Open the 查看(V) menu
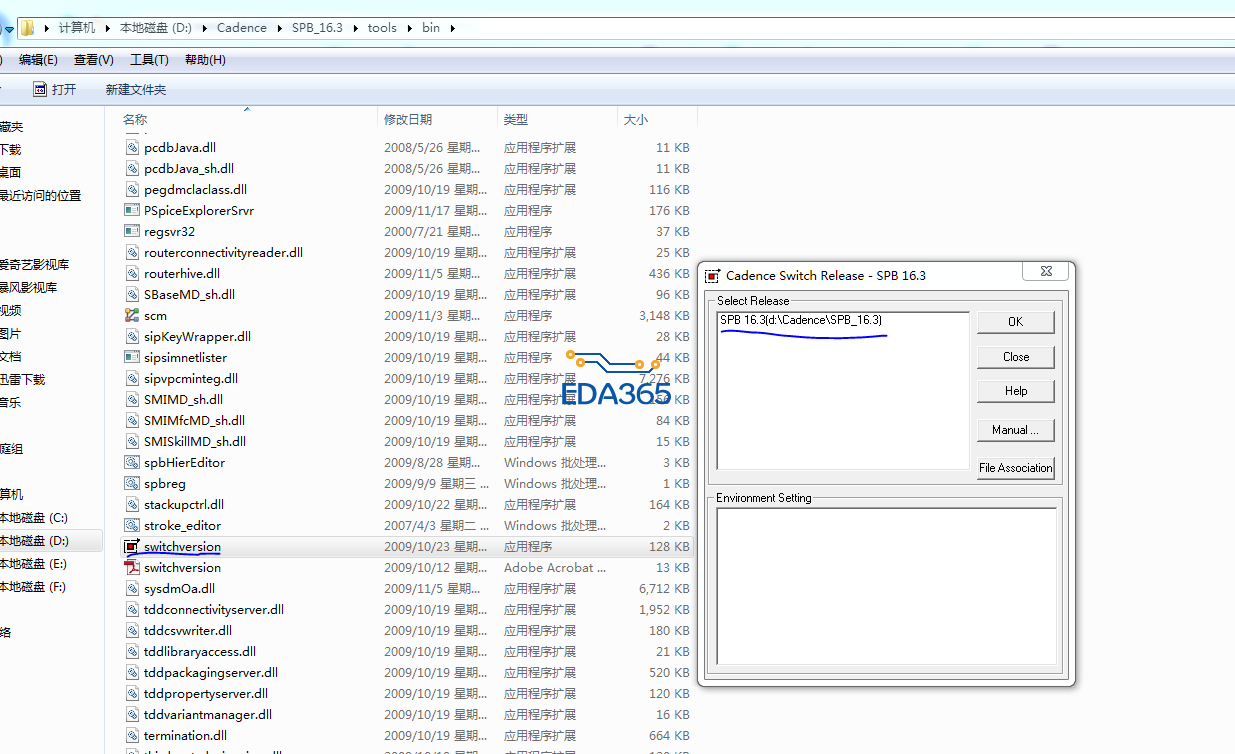Image resolution: width=1235 pixels, height=754 pixels. 94,60
